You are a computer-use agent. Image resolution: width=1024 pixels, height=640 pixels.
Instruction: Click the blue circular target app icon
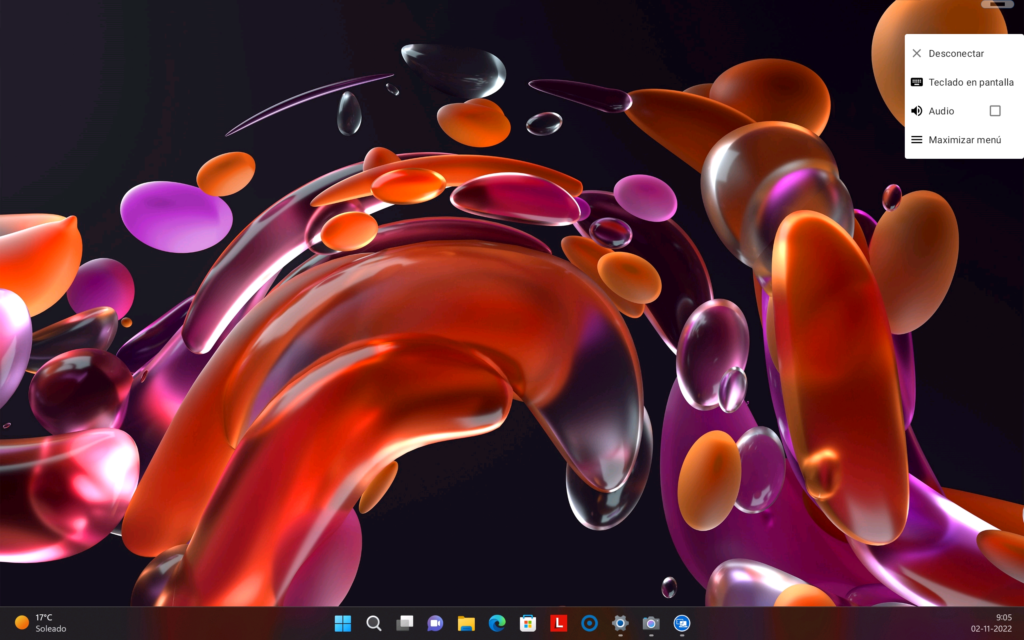(589, 622)
